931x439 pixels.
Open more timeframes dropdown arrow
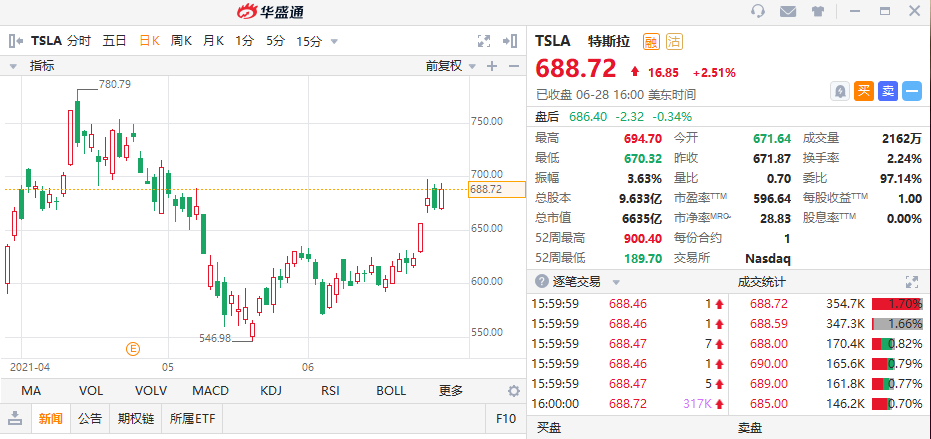tap(334, 42)
